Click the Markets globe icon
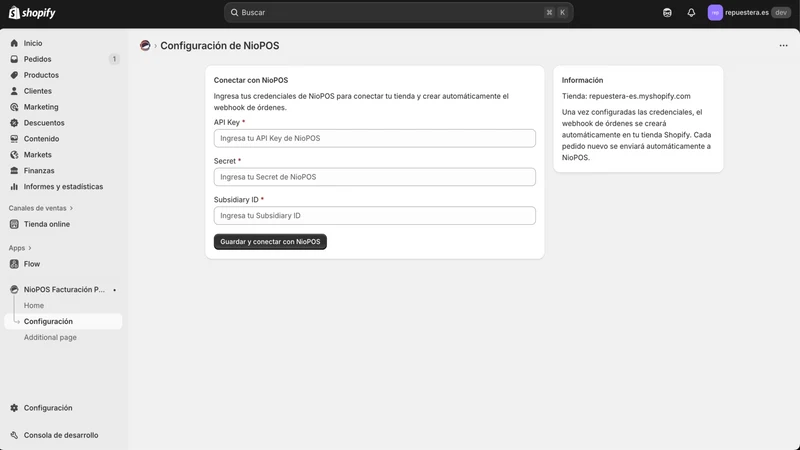 (x=14, y=155)
